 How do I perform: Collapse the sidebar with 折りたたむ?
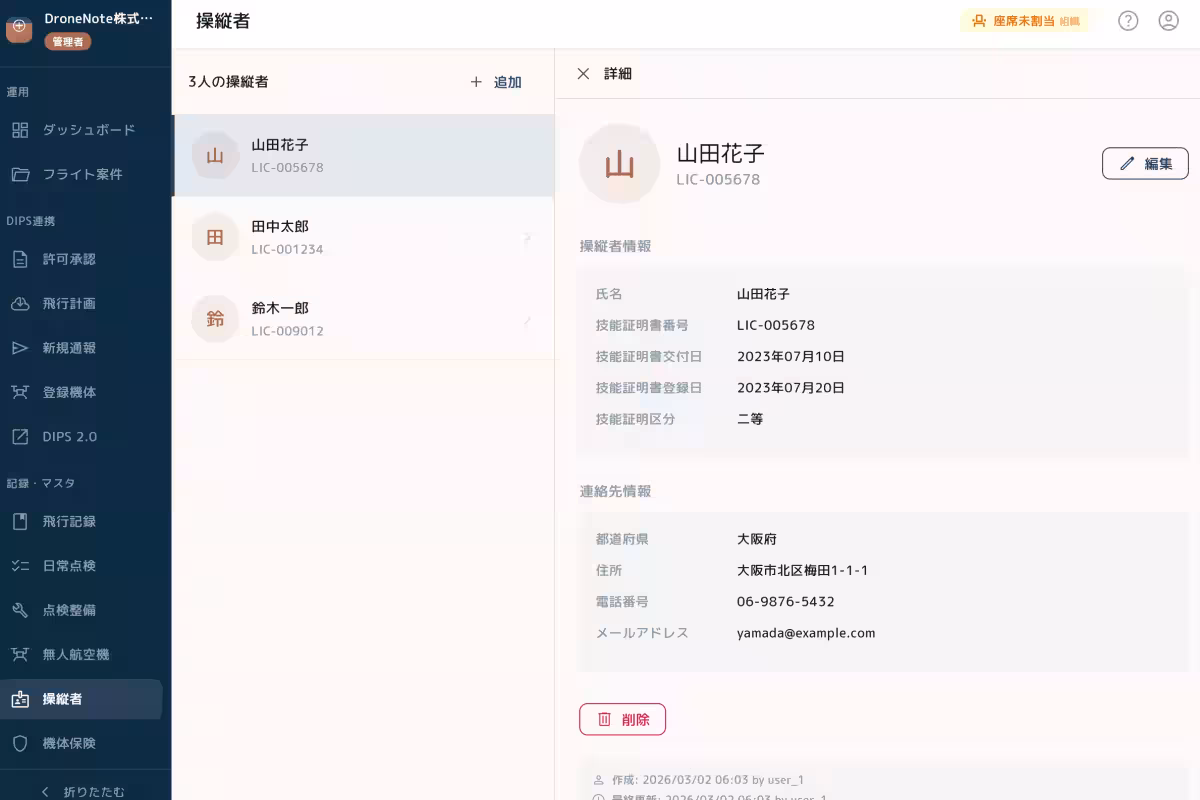(x=86, y=791)
